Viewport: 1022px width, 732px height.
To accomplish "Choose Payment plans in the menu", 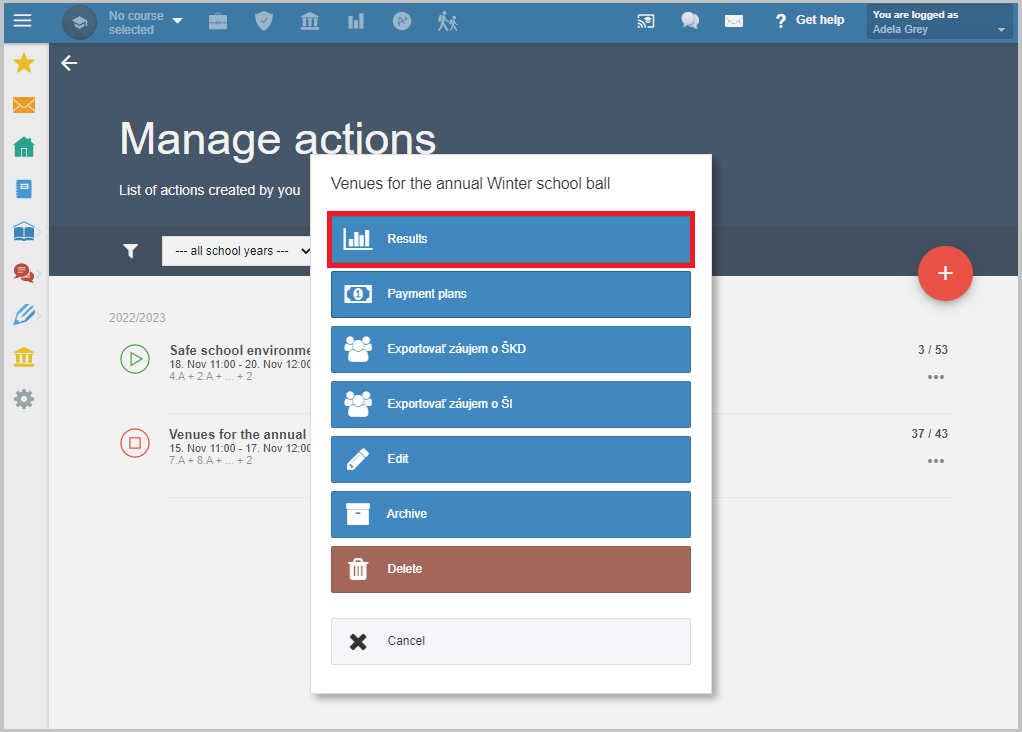I will pos(510,294).
